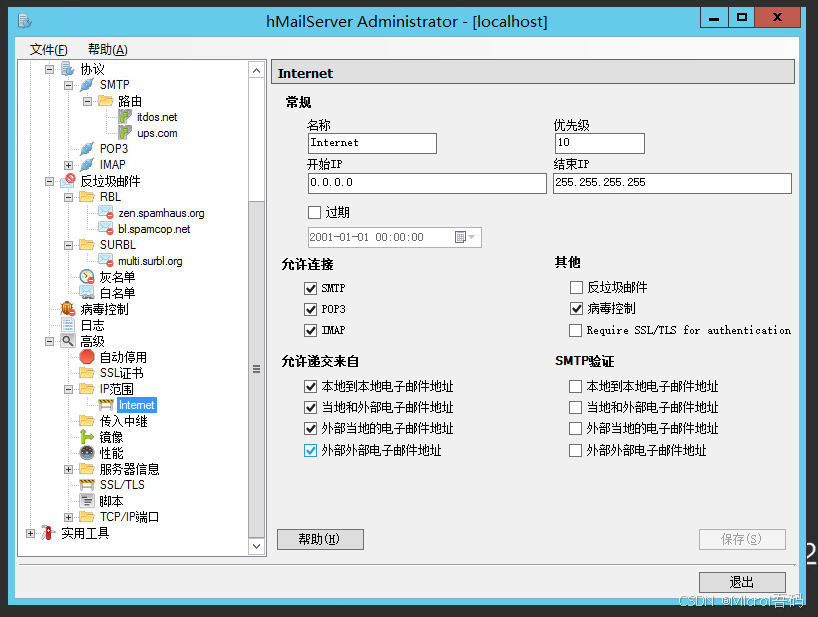Click the 日志 log document icon
The width and height of the screenshot is (818, 617).
[x=68, y=325]
